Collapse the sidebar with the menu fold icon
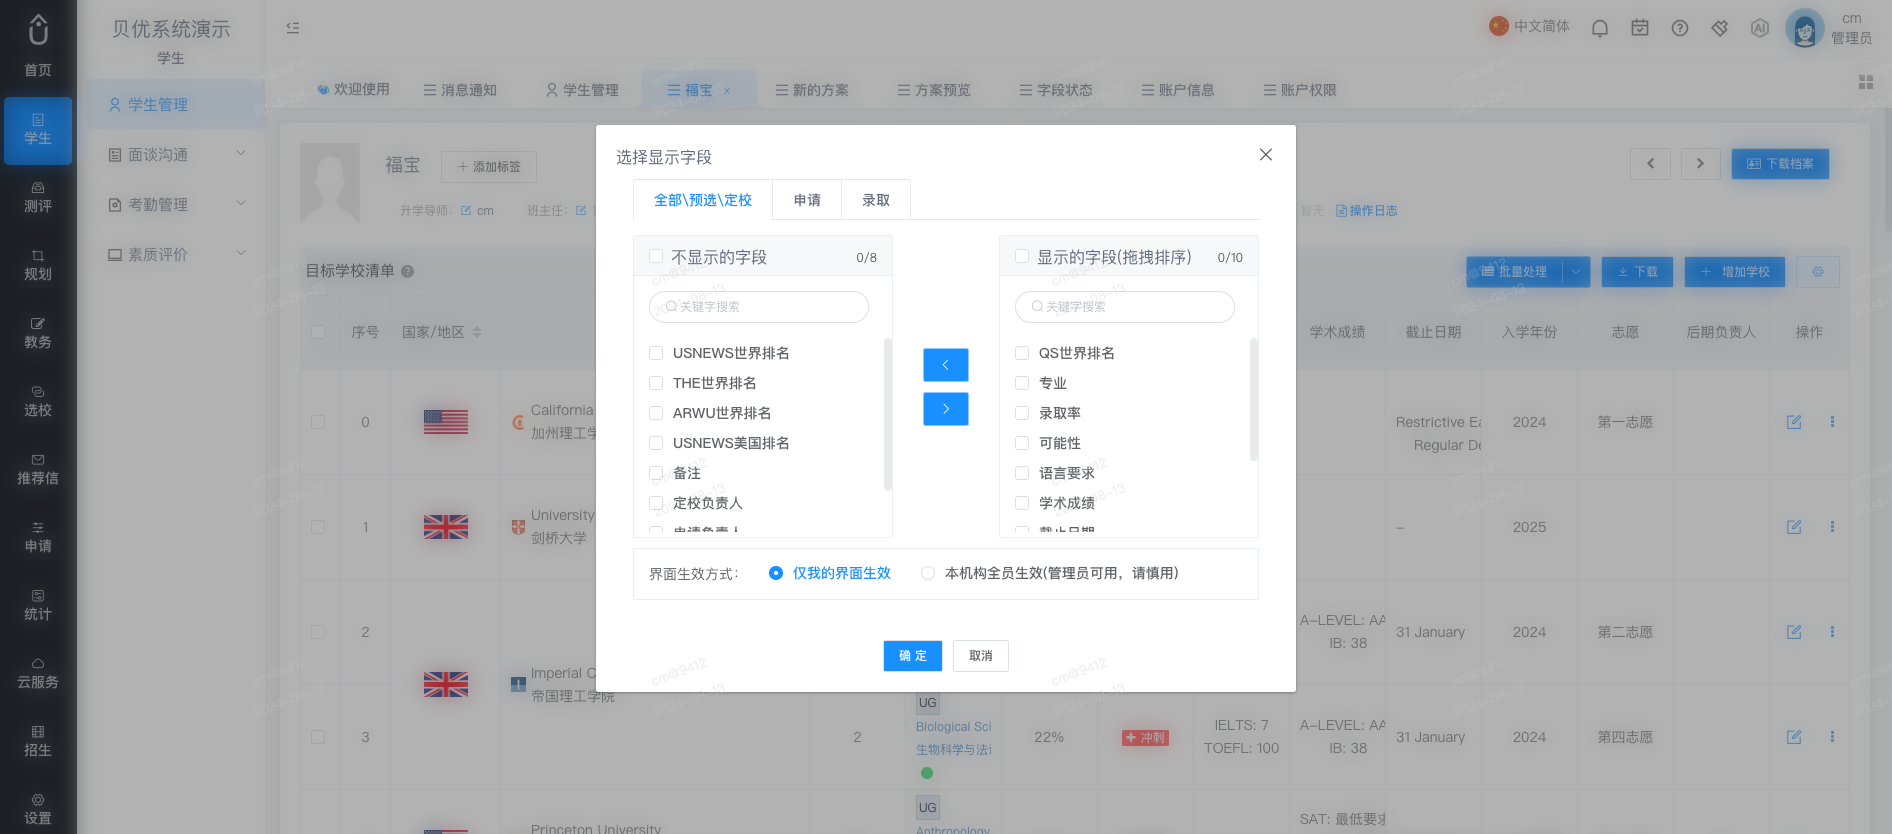 [293, 28]
